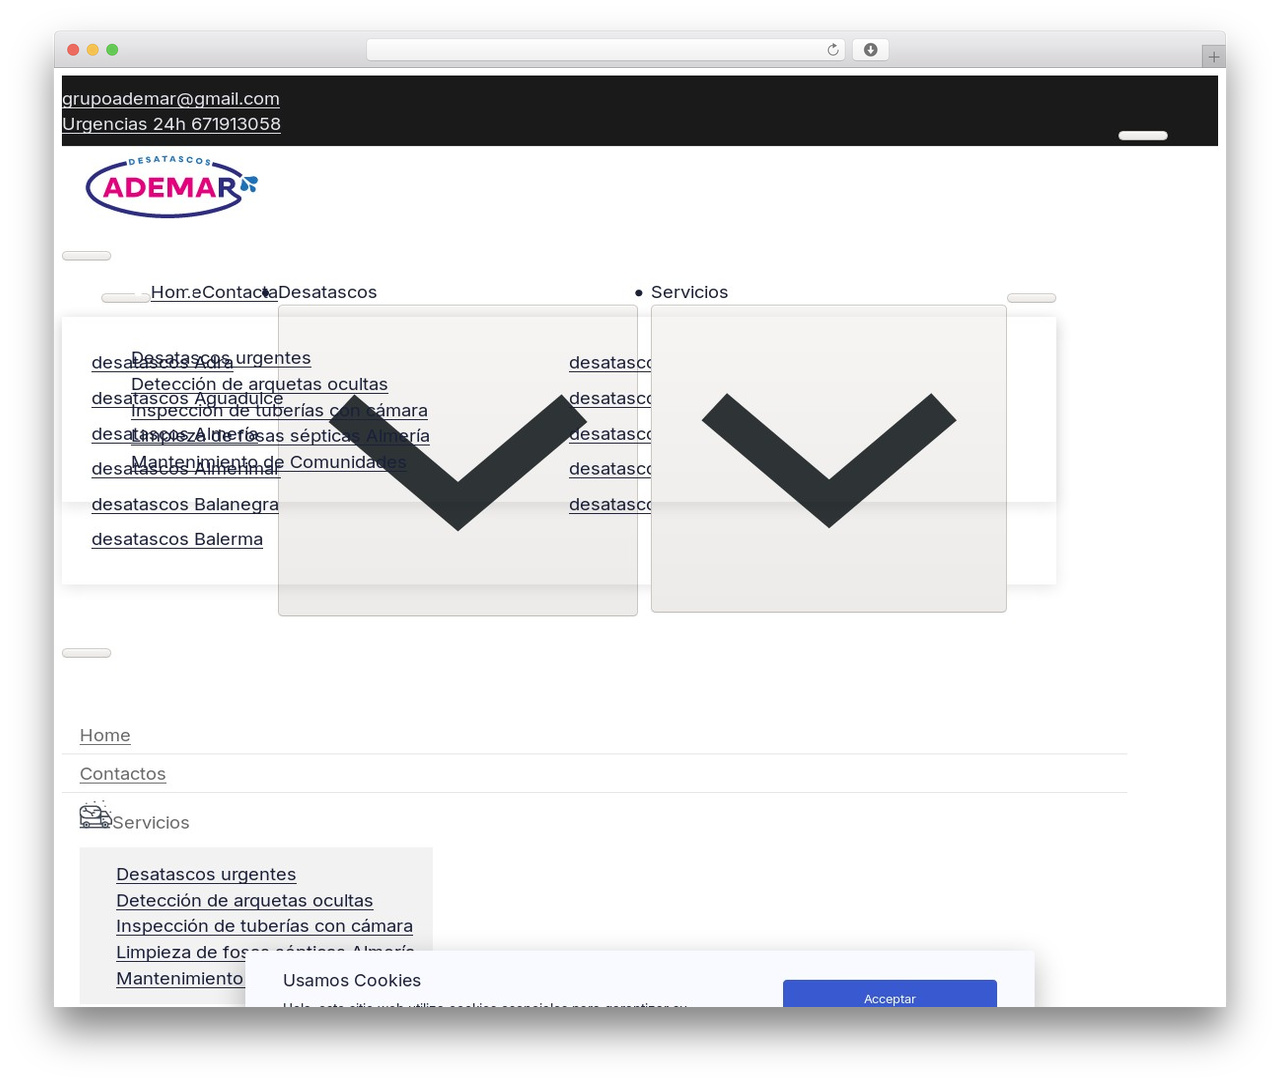Open Inspección de tuberías con cámara in gray submenu
The width and height of the screenshot is (1280, 1084).
(x=264, y=926)
